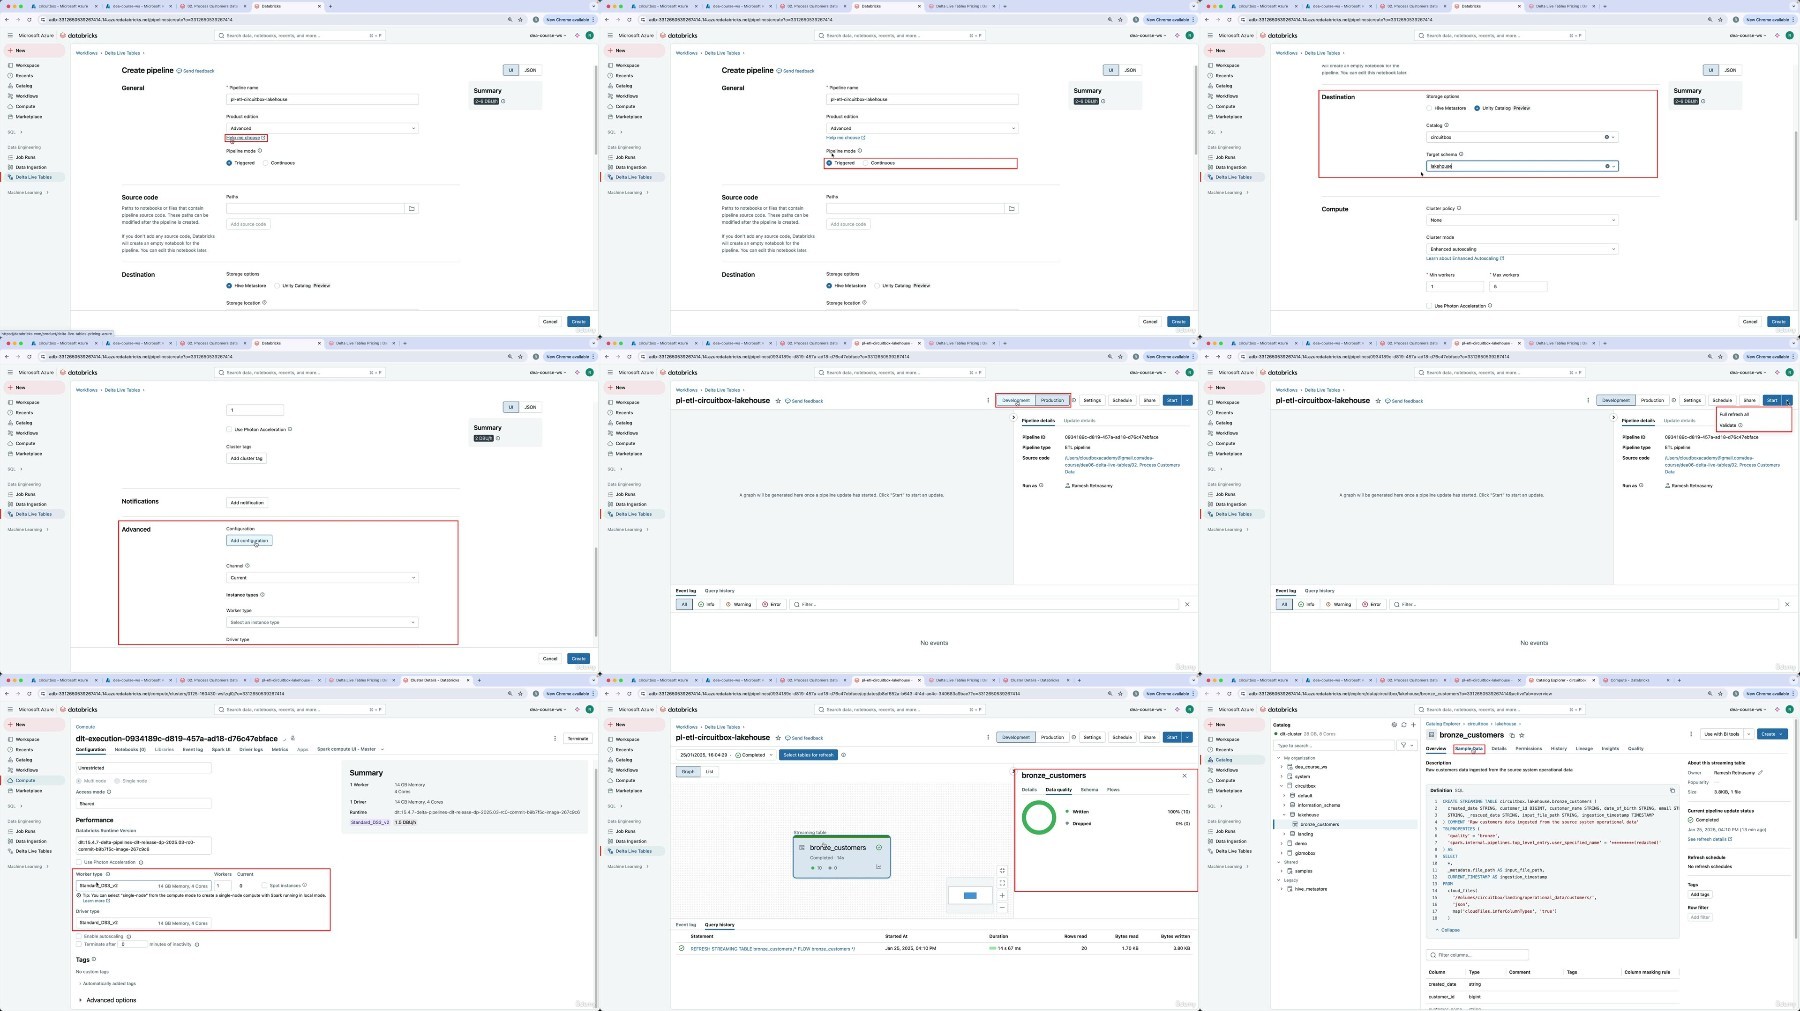Select Unity Catalog radio in Compute settings window

click(1477, 108)
